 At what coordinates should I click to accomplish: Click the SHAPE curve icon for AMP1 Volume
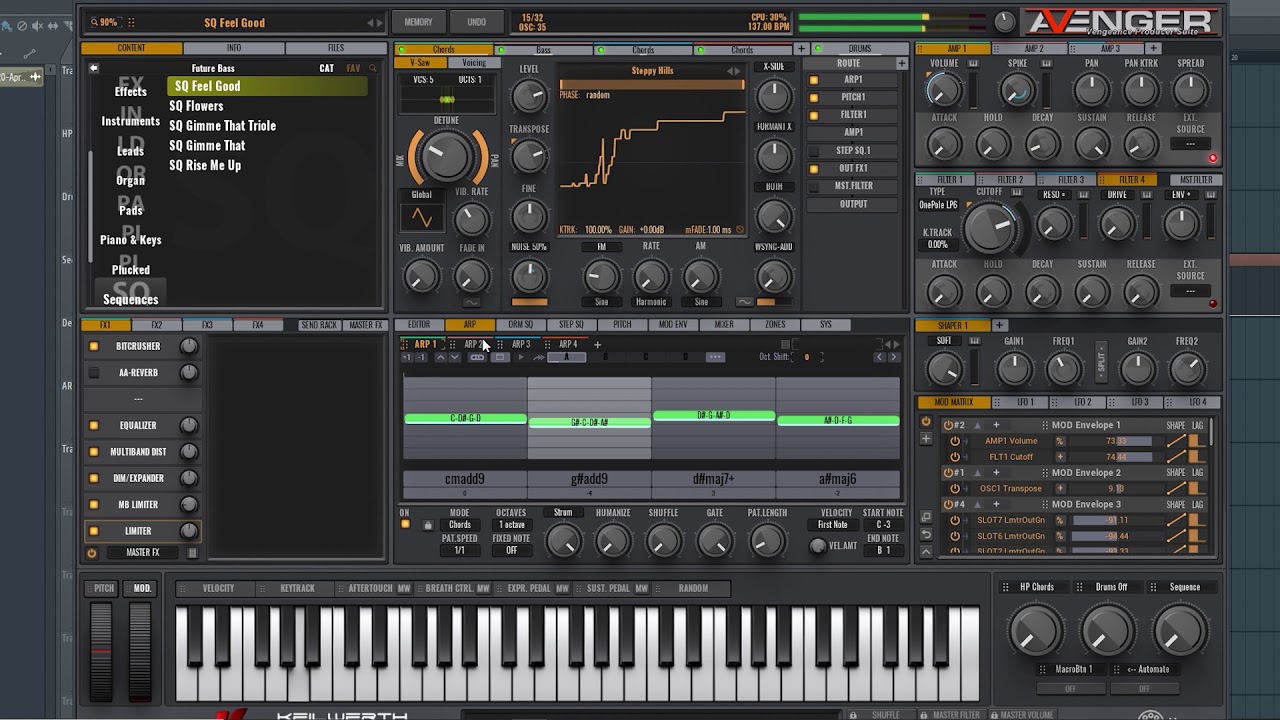1176,441
